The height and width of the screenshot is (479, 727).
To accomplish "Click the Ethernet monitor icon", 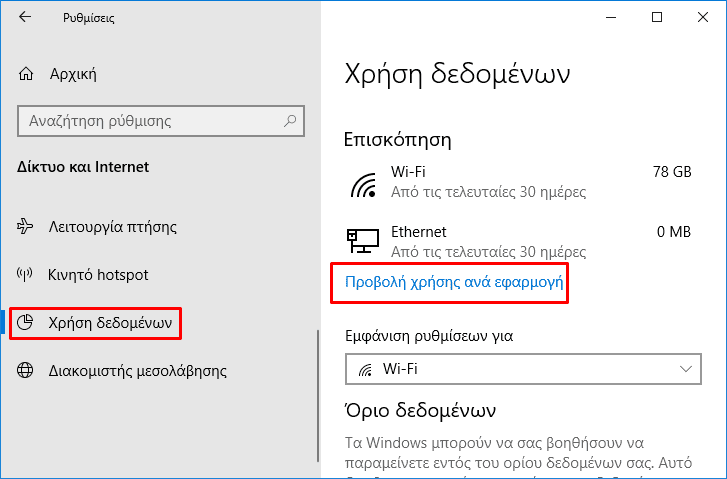I will pyautogui.click(x=362, y=241).
